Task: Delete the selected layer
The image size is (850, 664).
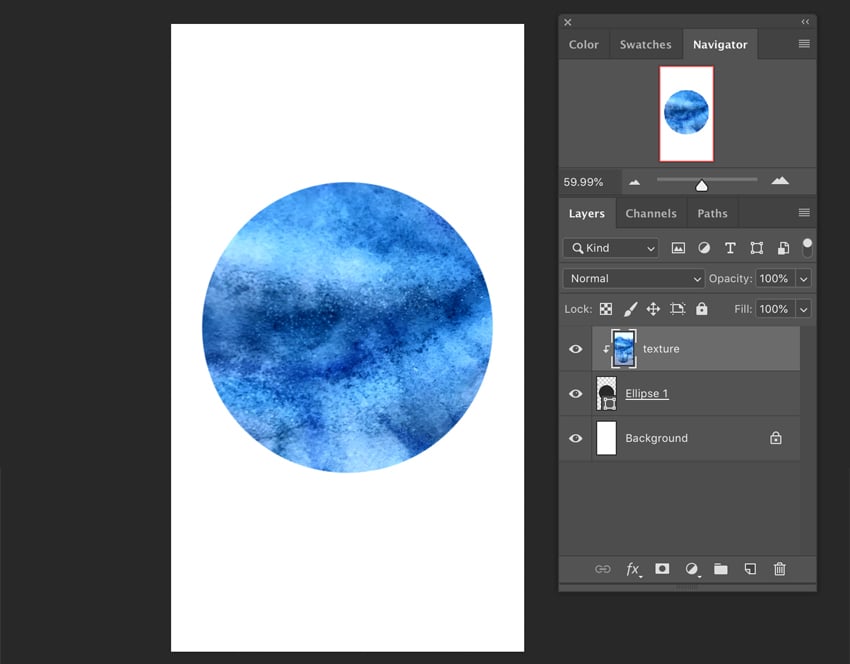Action: (x=779, y=569)
